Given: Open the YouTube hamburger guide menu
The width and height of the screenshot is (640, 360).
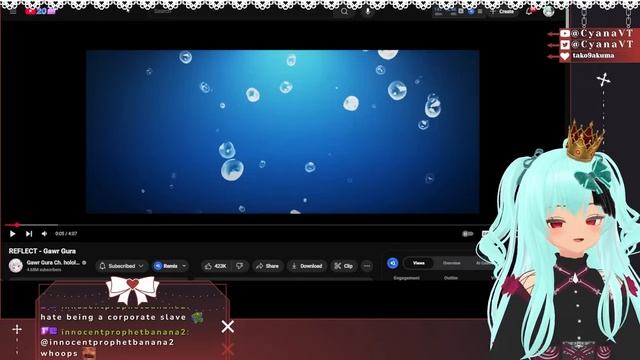Looking at the screenshot, I should [x=13, y=12].
